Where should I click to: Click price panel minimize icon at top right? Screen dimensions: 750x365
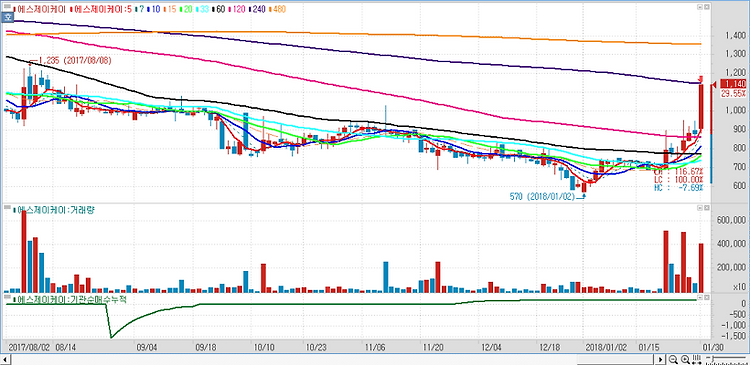tap(699, 7)
